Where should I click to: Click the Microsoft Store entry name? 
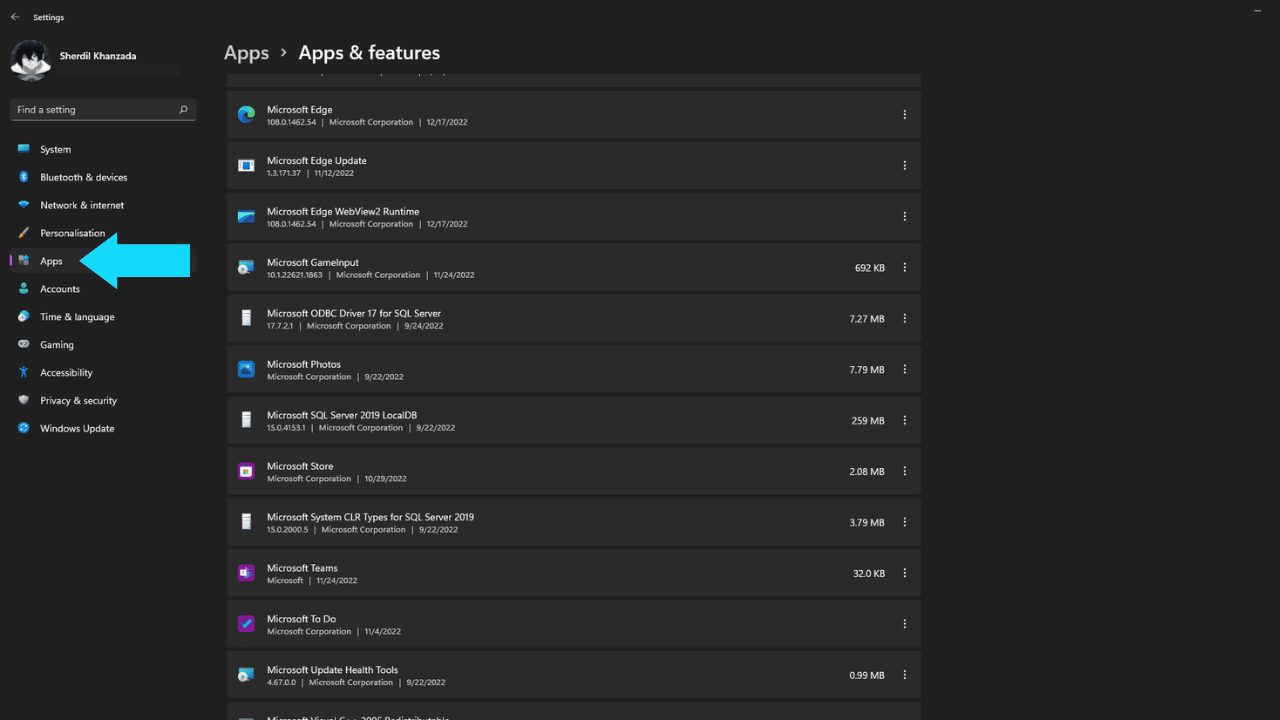[300, 466]
